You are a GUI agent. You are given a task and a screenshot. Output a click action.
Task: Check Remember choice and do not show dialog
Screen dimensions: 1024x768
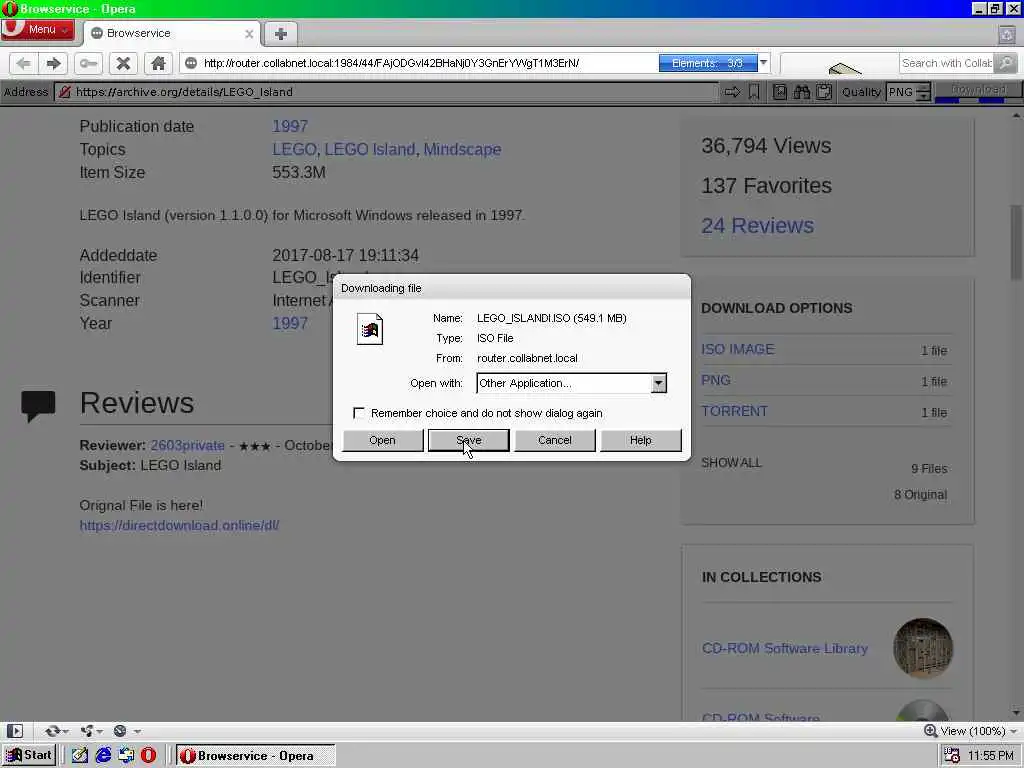(x=359, y=413)
